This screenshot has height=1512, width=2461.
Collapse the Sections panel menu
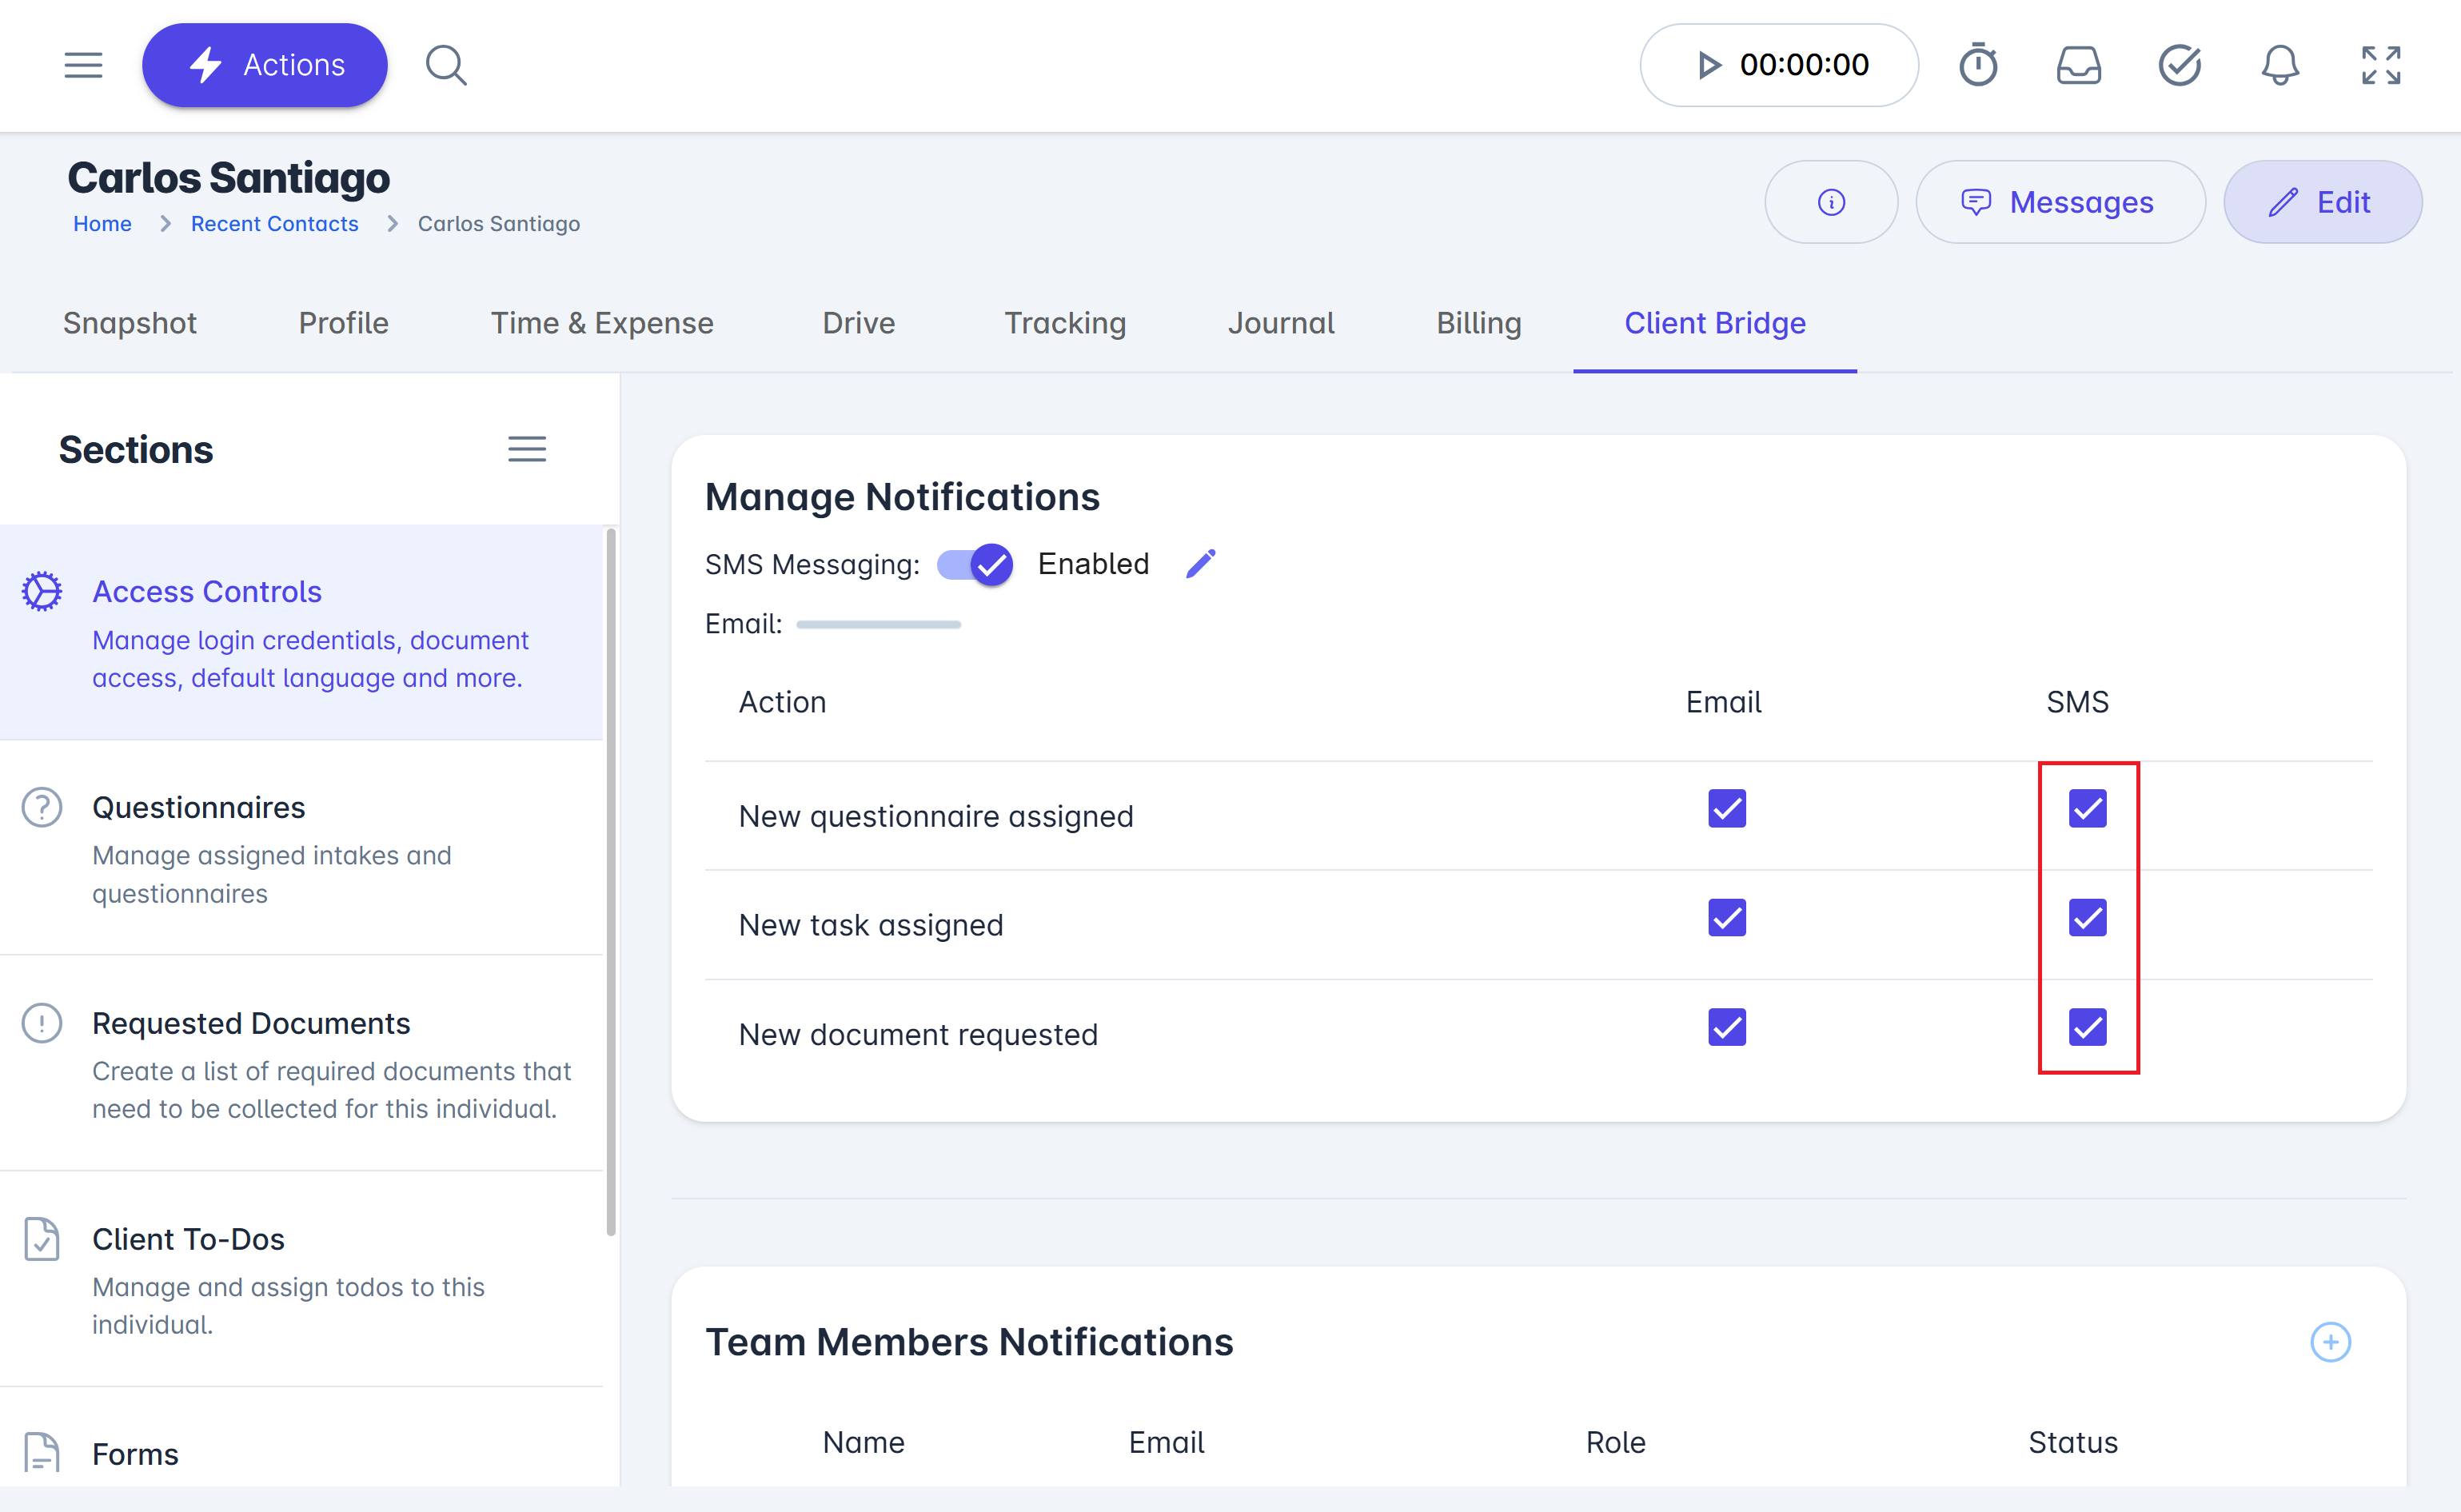point(526,449)
